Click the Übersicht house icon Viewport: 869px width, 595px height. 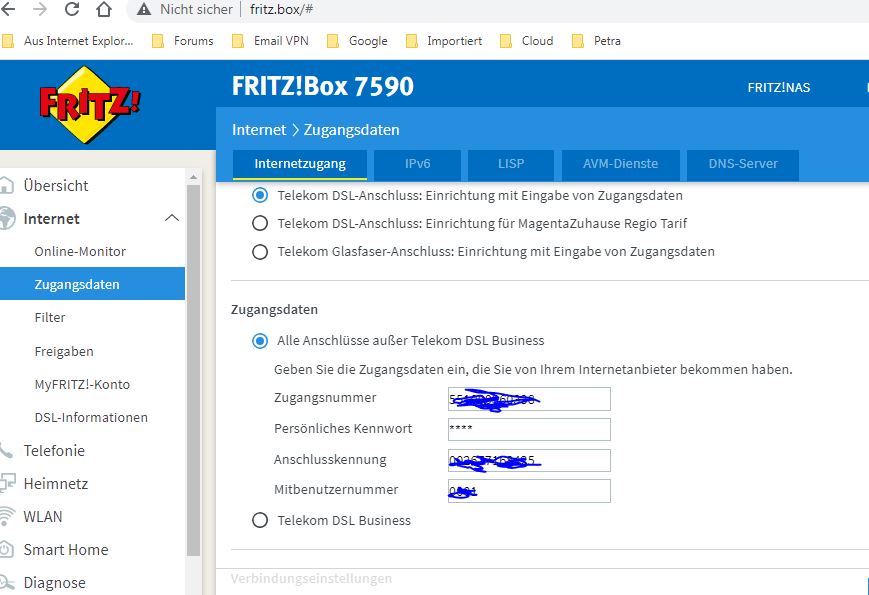click(6, 185)
